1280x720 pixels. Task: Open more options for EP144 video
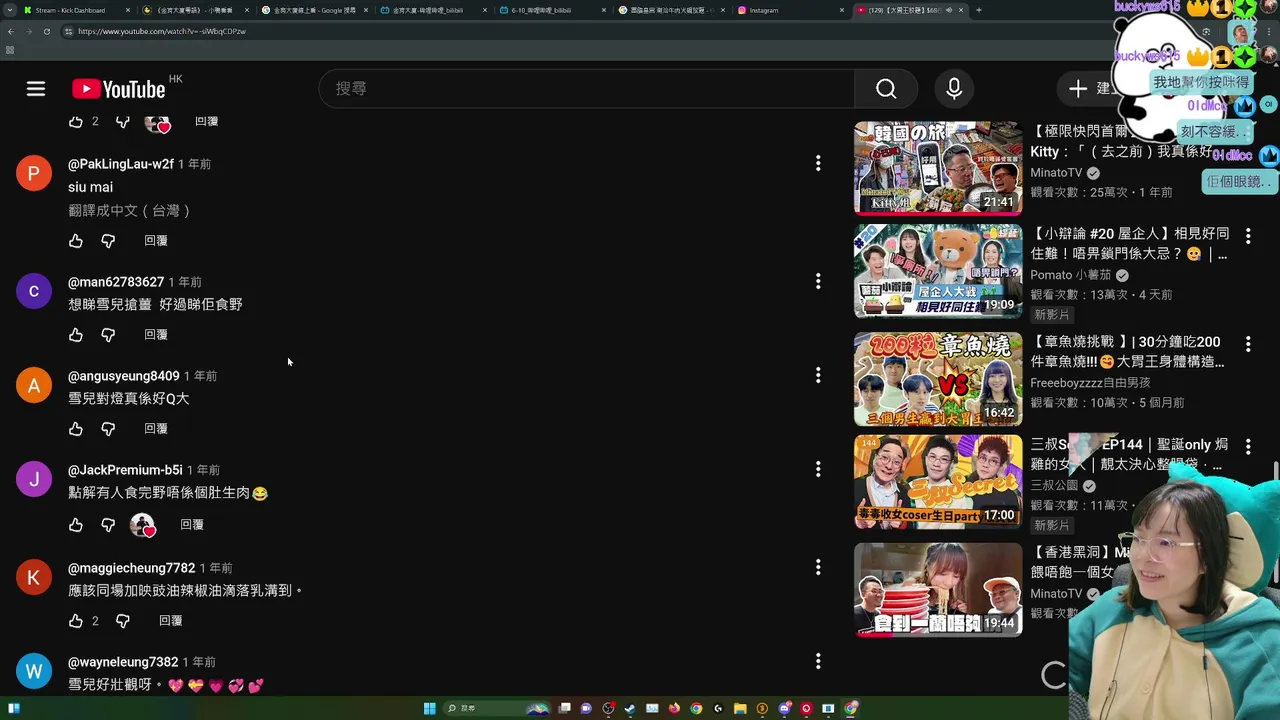click(1248, 446)
